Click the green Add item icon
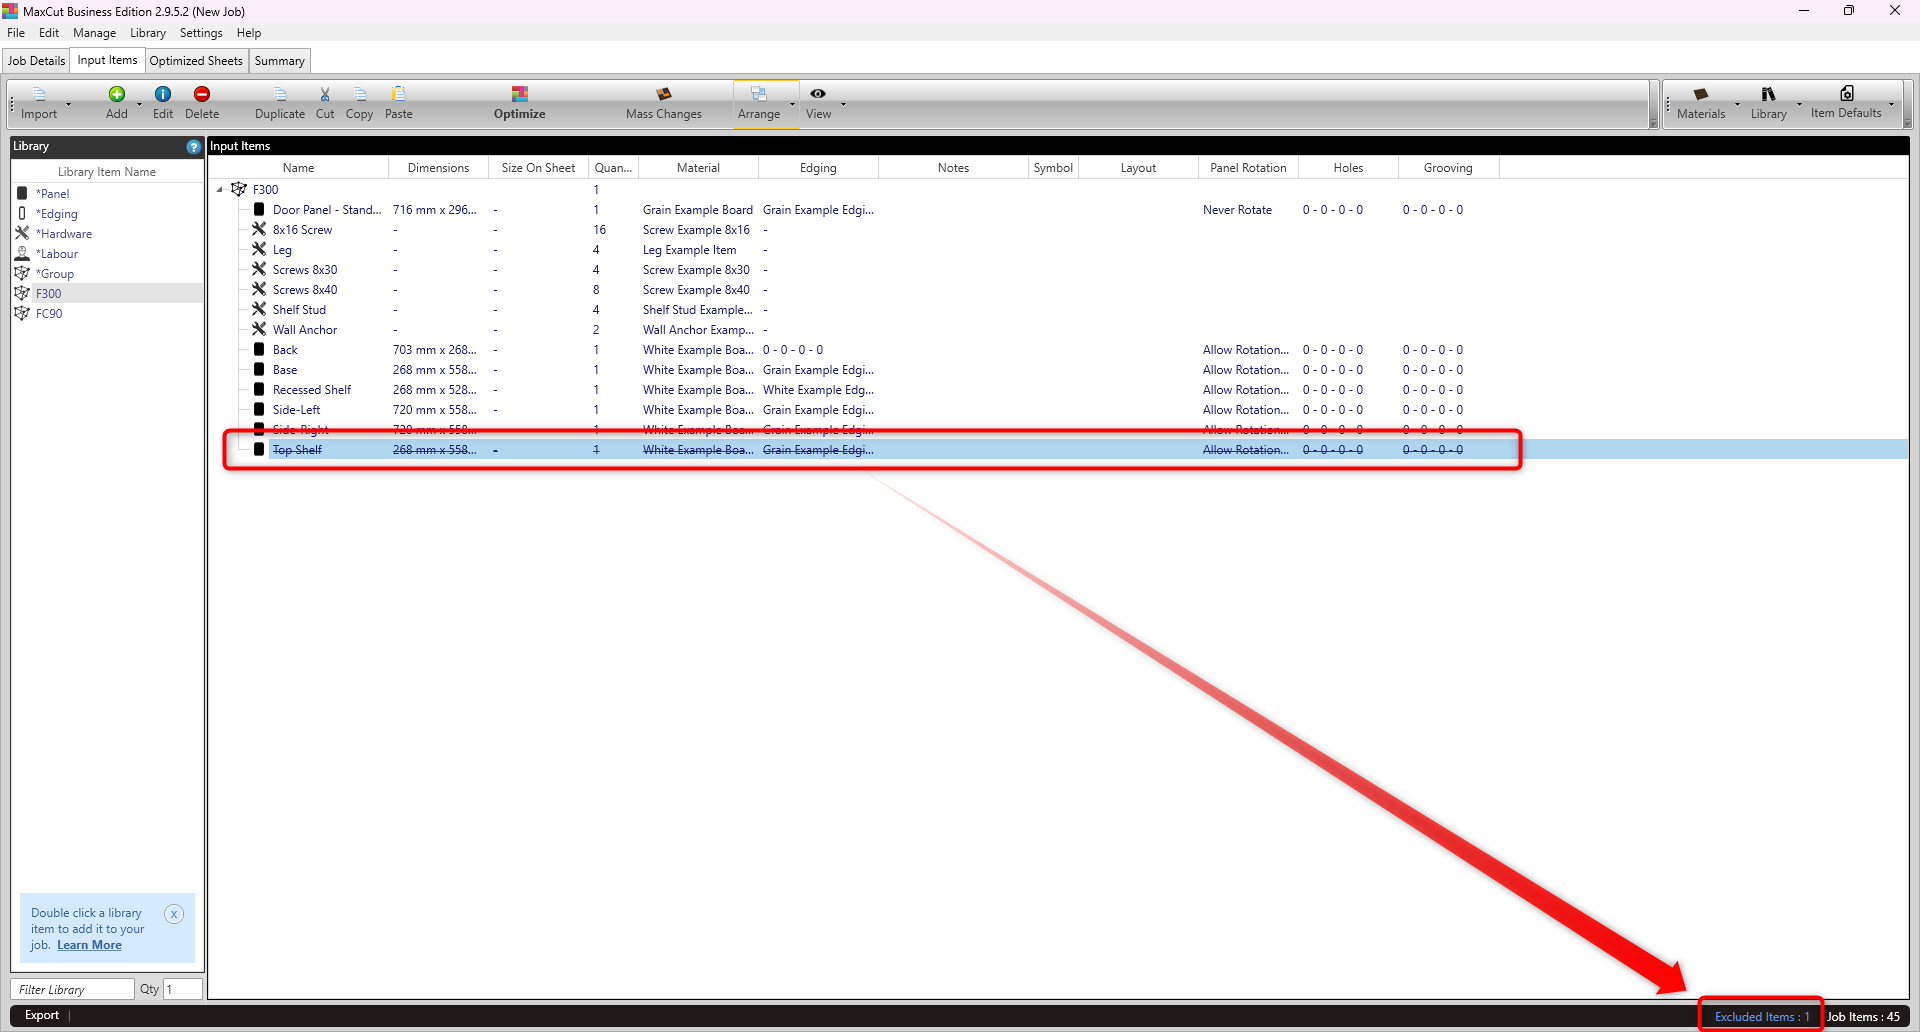 tap(117, 94)
